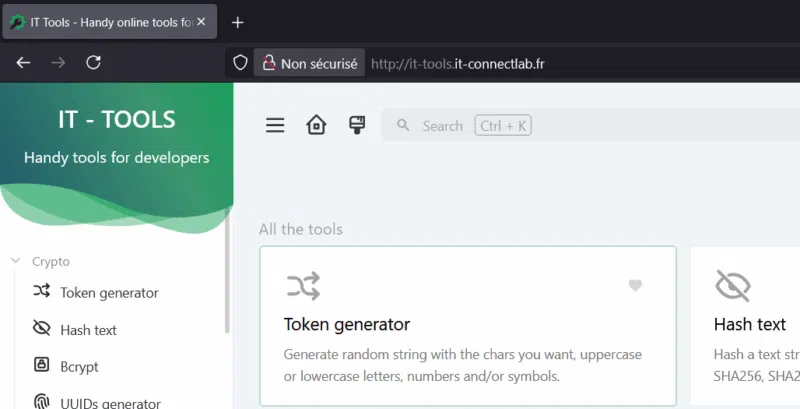
Task: Click the Non sécurisé site security badge
Action: [310, 63]
